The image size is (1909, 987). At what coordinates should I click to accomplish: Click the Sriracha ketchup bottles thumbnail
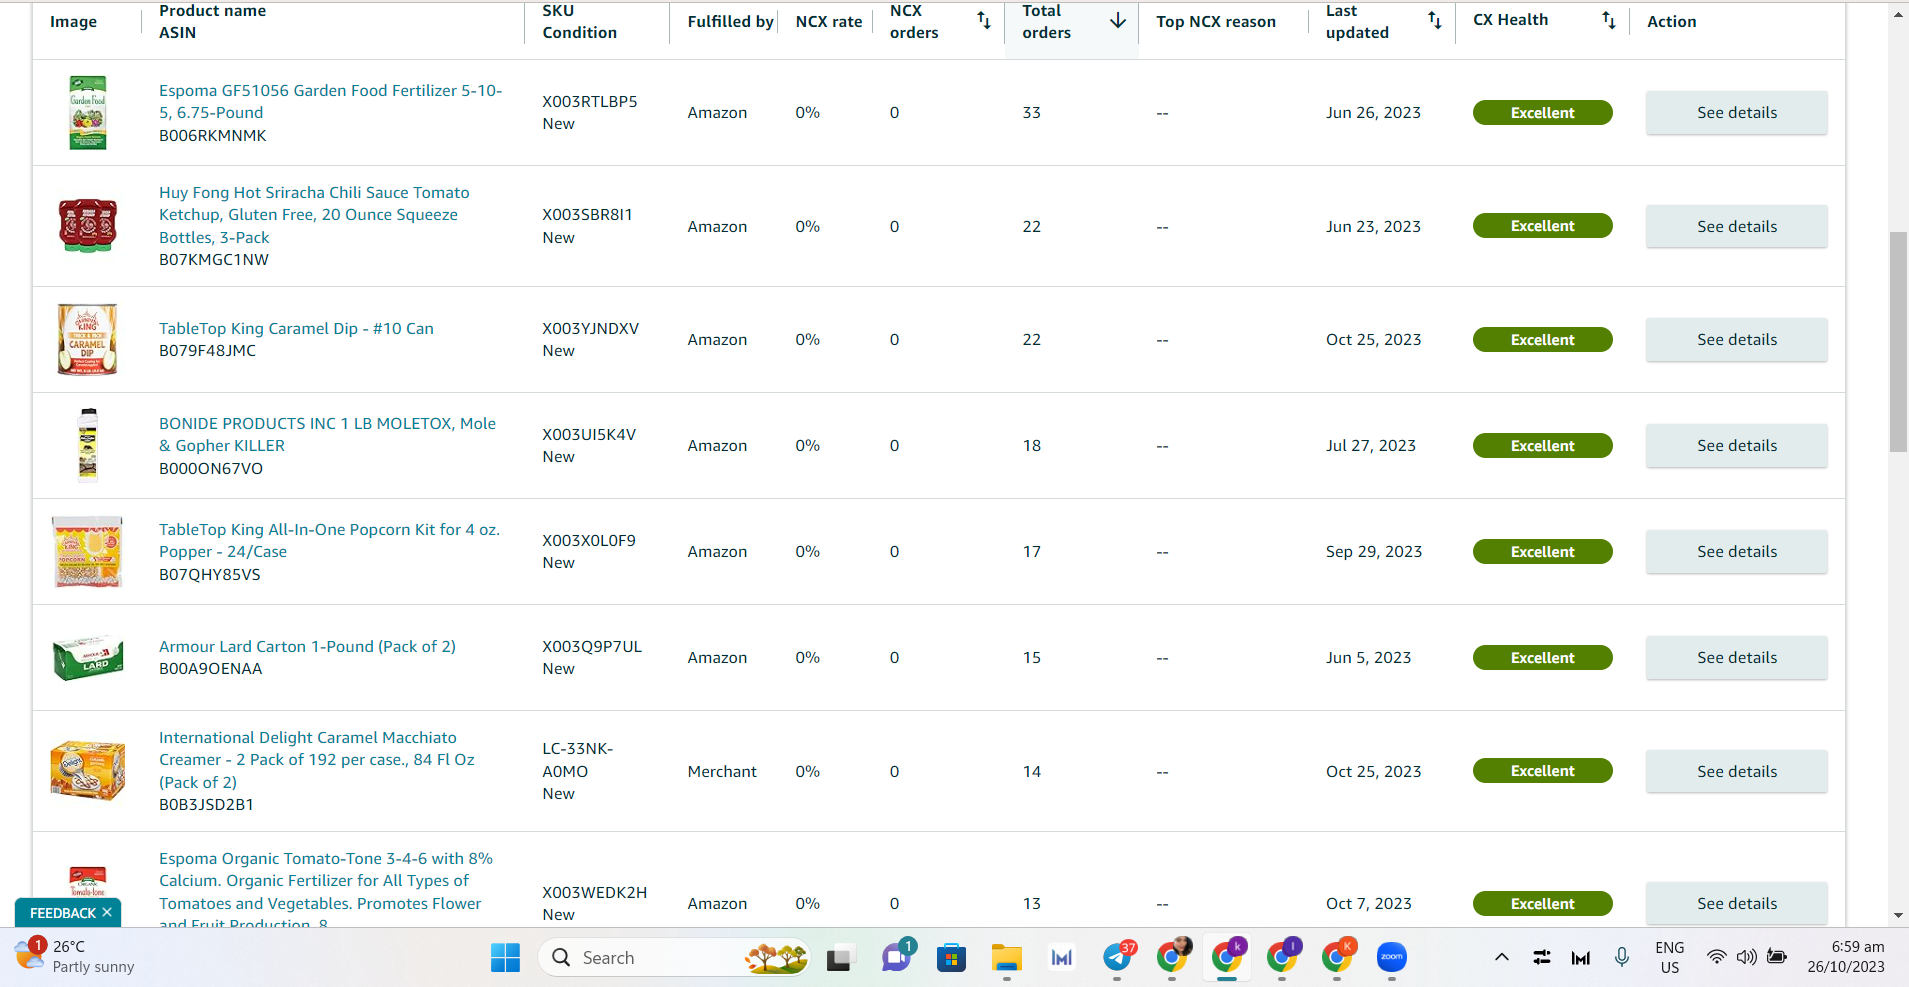click(88, 226)
